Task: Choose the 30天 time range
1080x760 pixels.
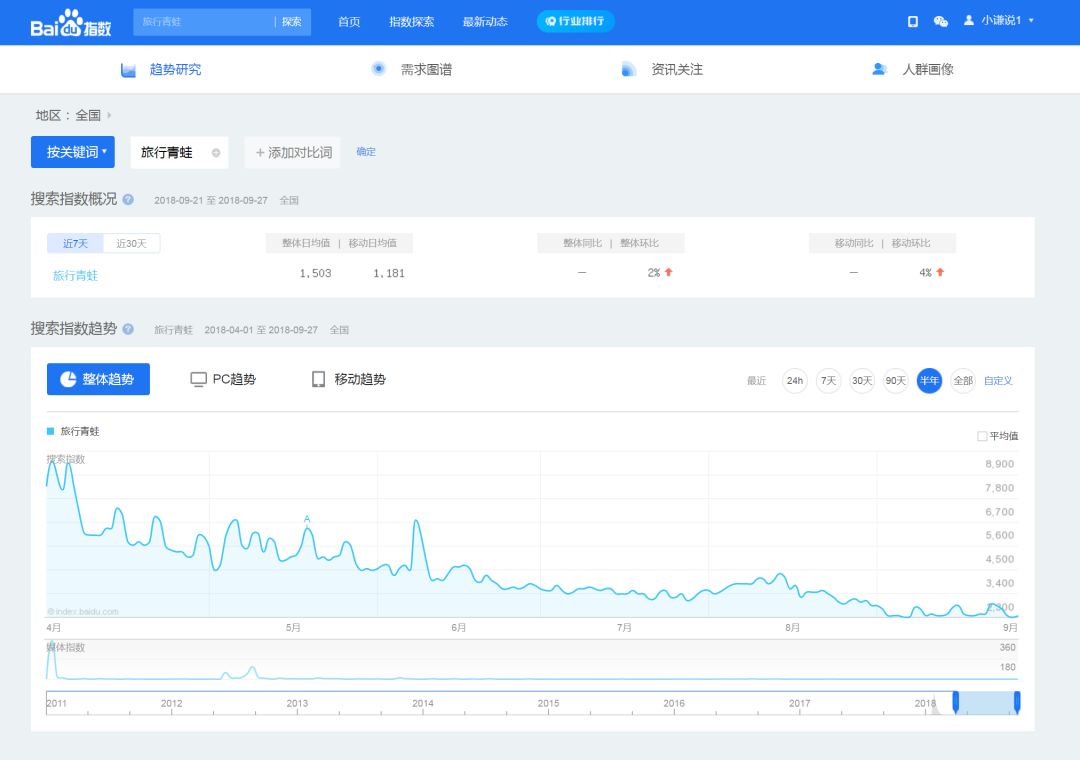Action: [862, 380]
